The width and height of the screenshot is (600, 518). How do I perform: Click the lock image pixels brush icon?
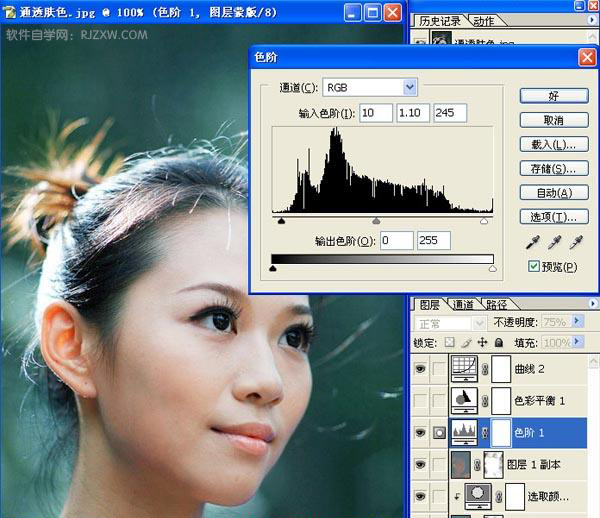[x=466, y=342]
